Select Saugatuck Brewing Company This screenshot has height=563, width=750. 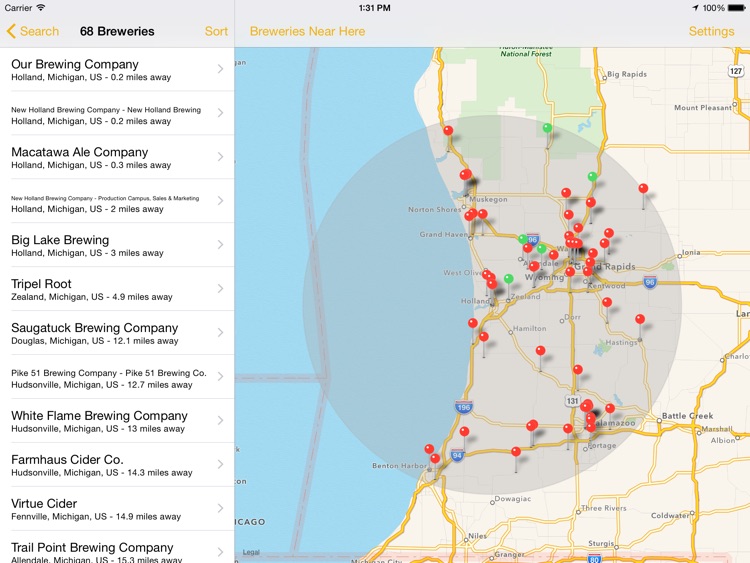tap(117, 333)
